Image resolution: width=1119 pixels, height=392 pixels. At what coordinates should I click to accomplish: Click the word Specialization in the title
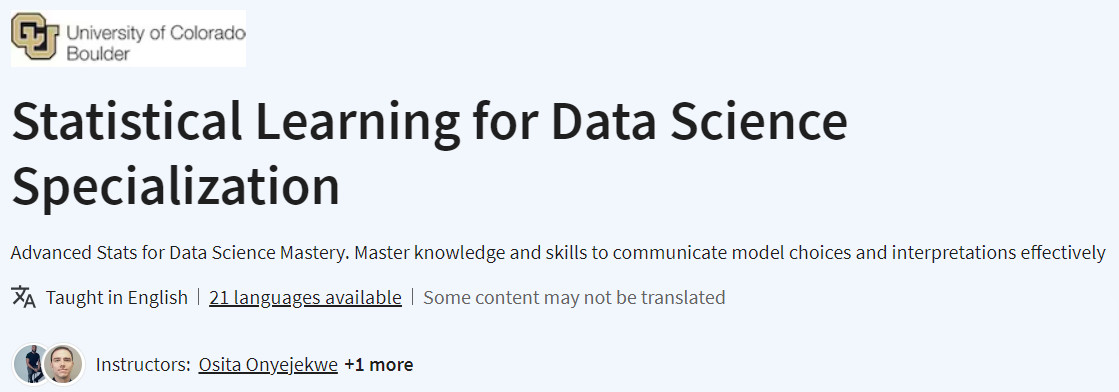point(176,186)
